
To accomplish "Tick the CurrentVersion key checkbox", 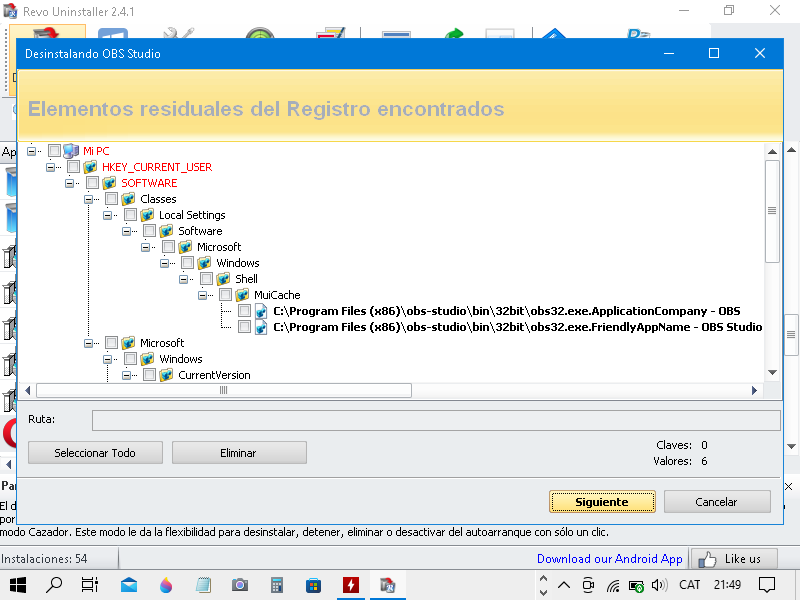I will coord(149,375).
